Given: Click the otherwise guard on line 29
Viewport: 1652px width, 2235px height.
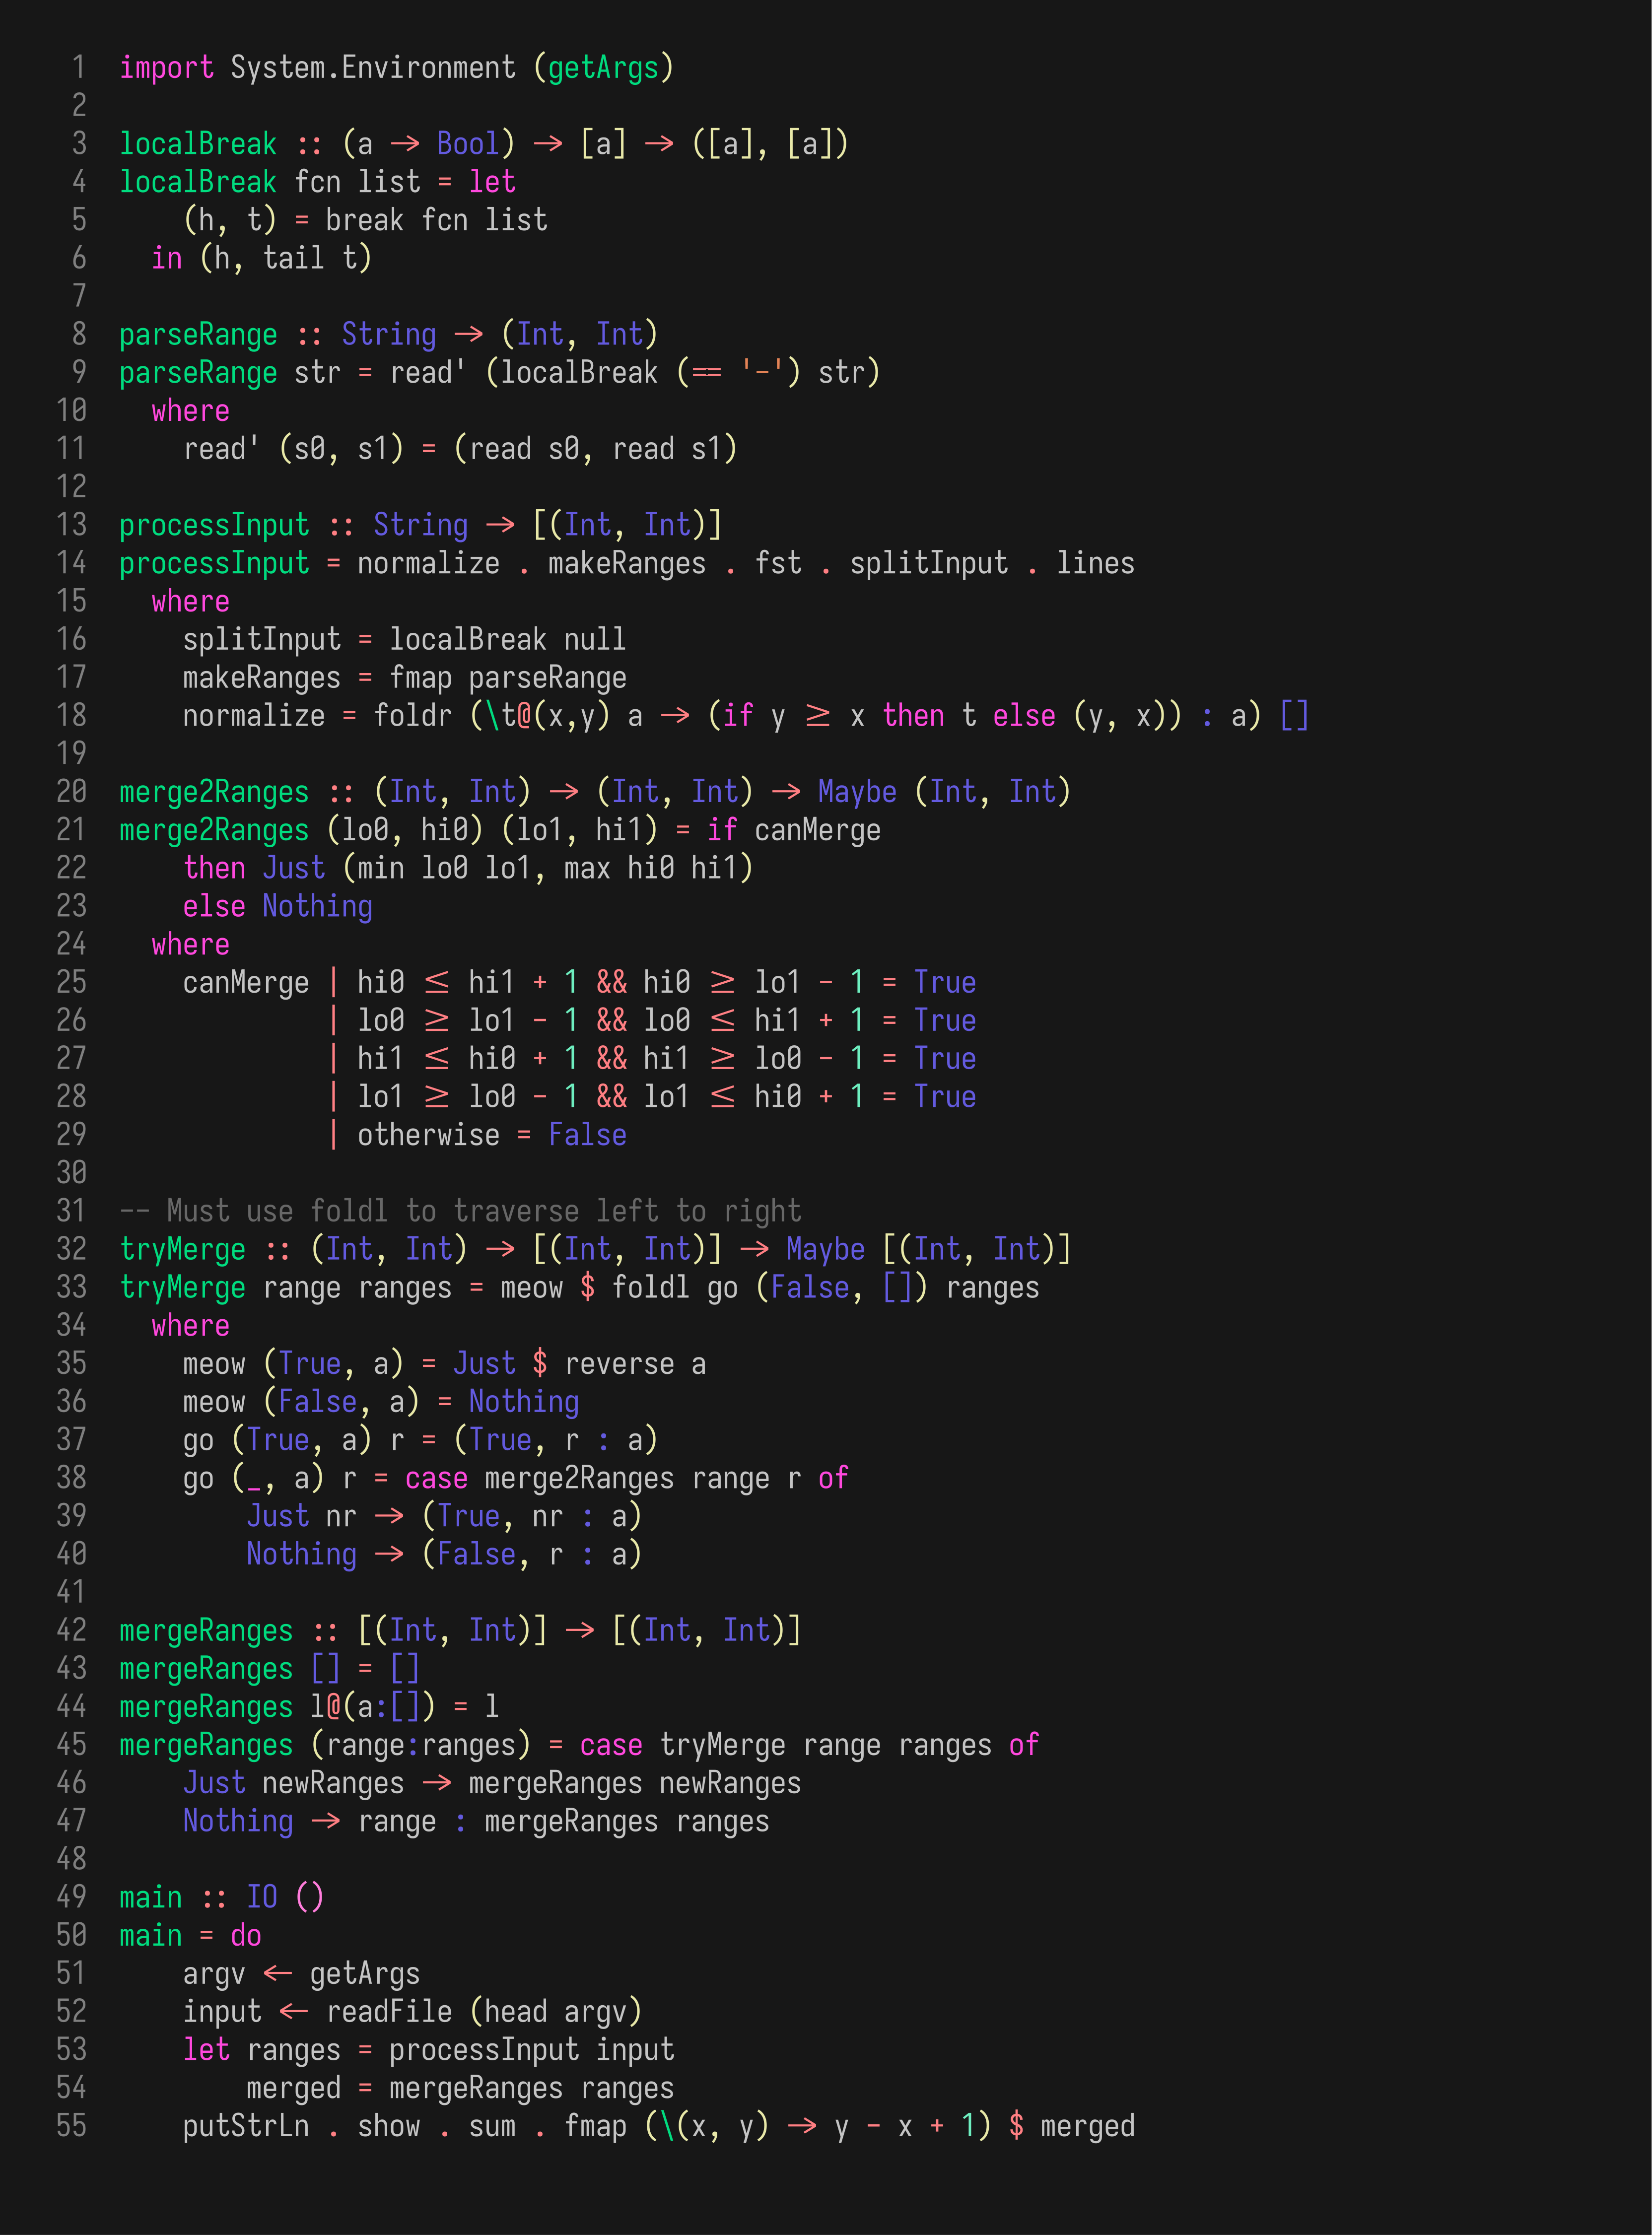Looking at the screenshot, I should [x=428, y=1135].
